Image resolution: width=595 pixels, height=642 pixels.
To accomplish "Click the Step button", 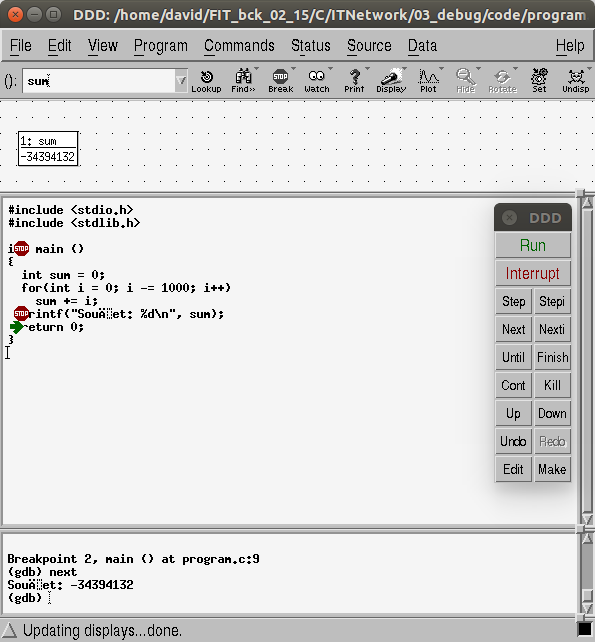I will point(514,301).
